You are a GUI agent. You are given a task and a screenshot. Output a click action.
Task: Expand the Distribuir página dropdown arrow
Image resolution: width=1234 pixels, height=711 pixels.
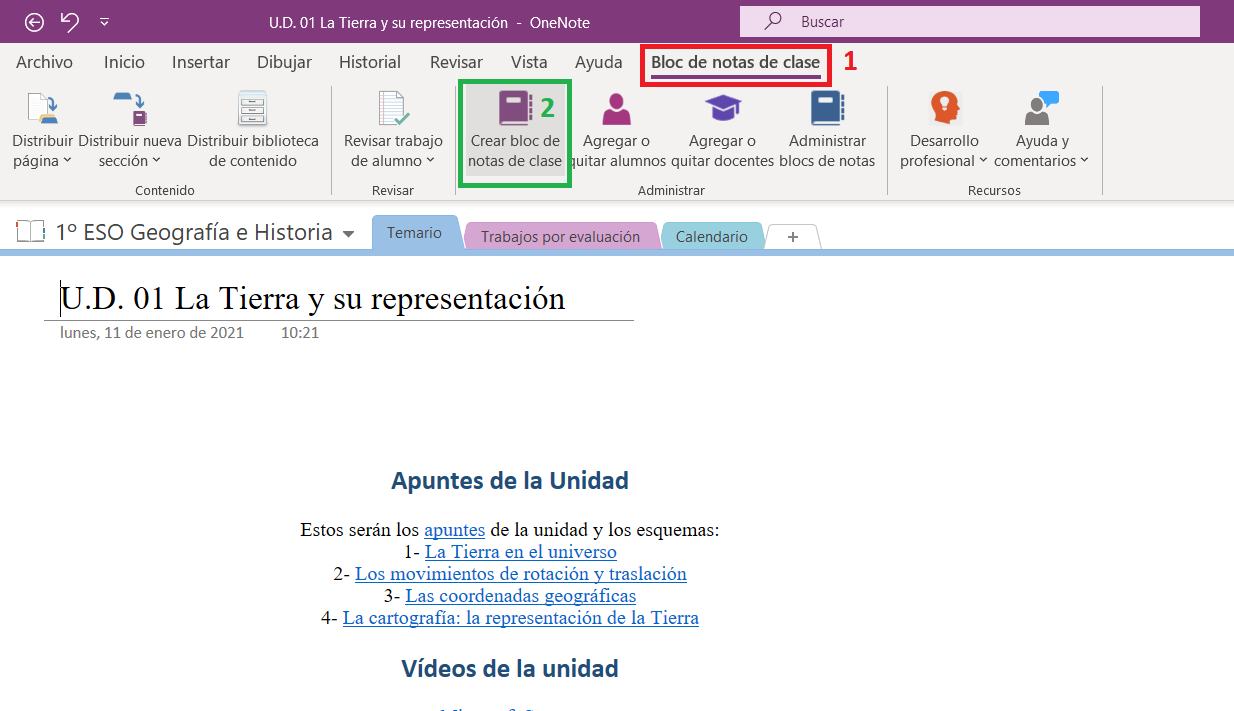pyautogui.click(x=68, y=161)
